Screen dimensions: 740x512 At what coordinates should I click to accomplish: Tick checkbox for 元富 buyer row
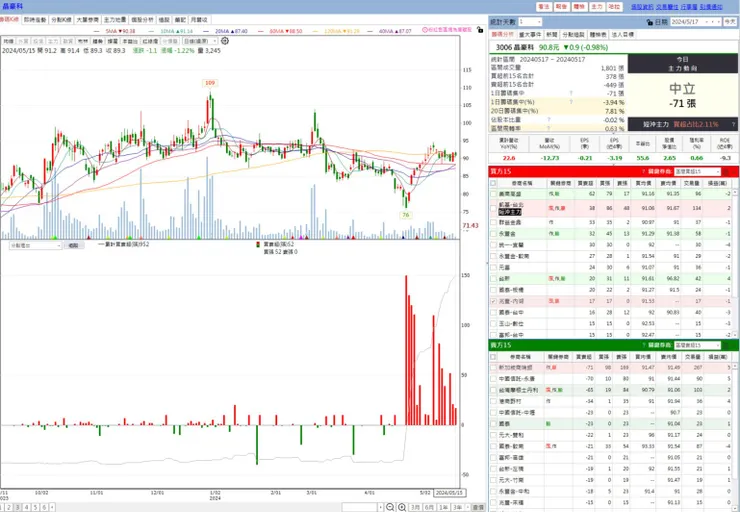(493, 268)
